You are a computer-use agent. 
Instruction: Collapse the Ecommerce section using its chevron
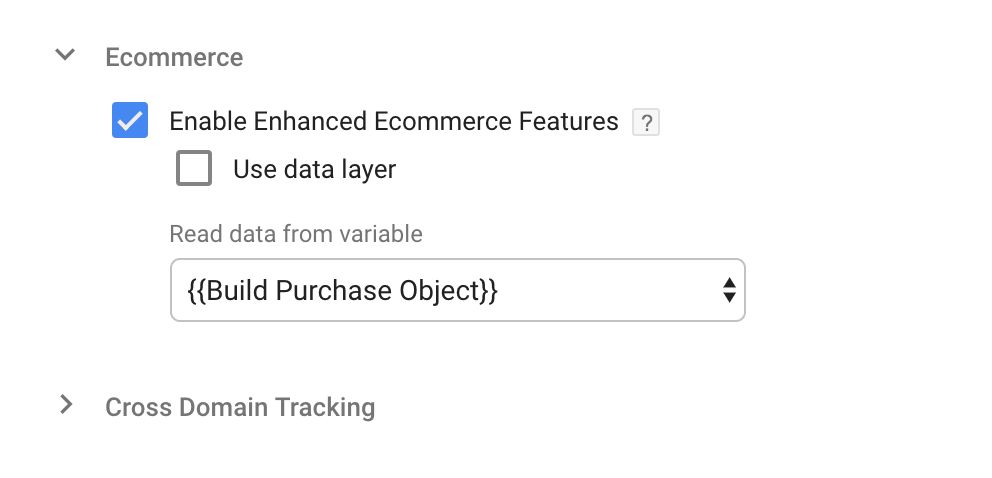(x=65, y=55)
